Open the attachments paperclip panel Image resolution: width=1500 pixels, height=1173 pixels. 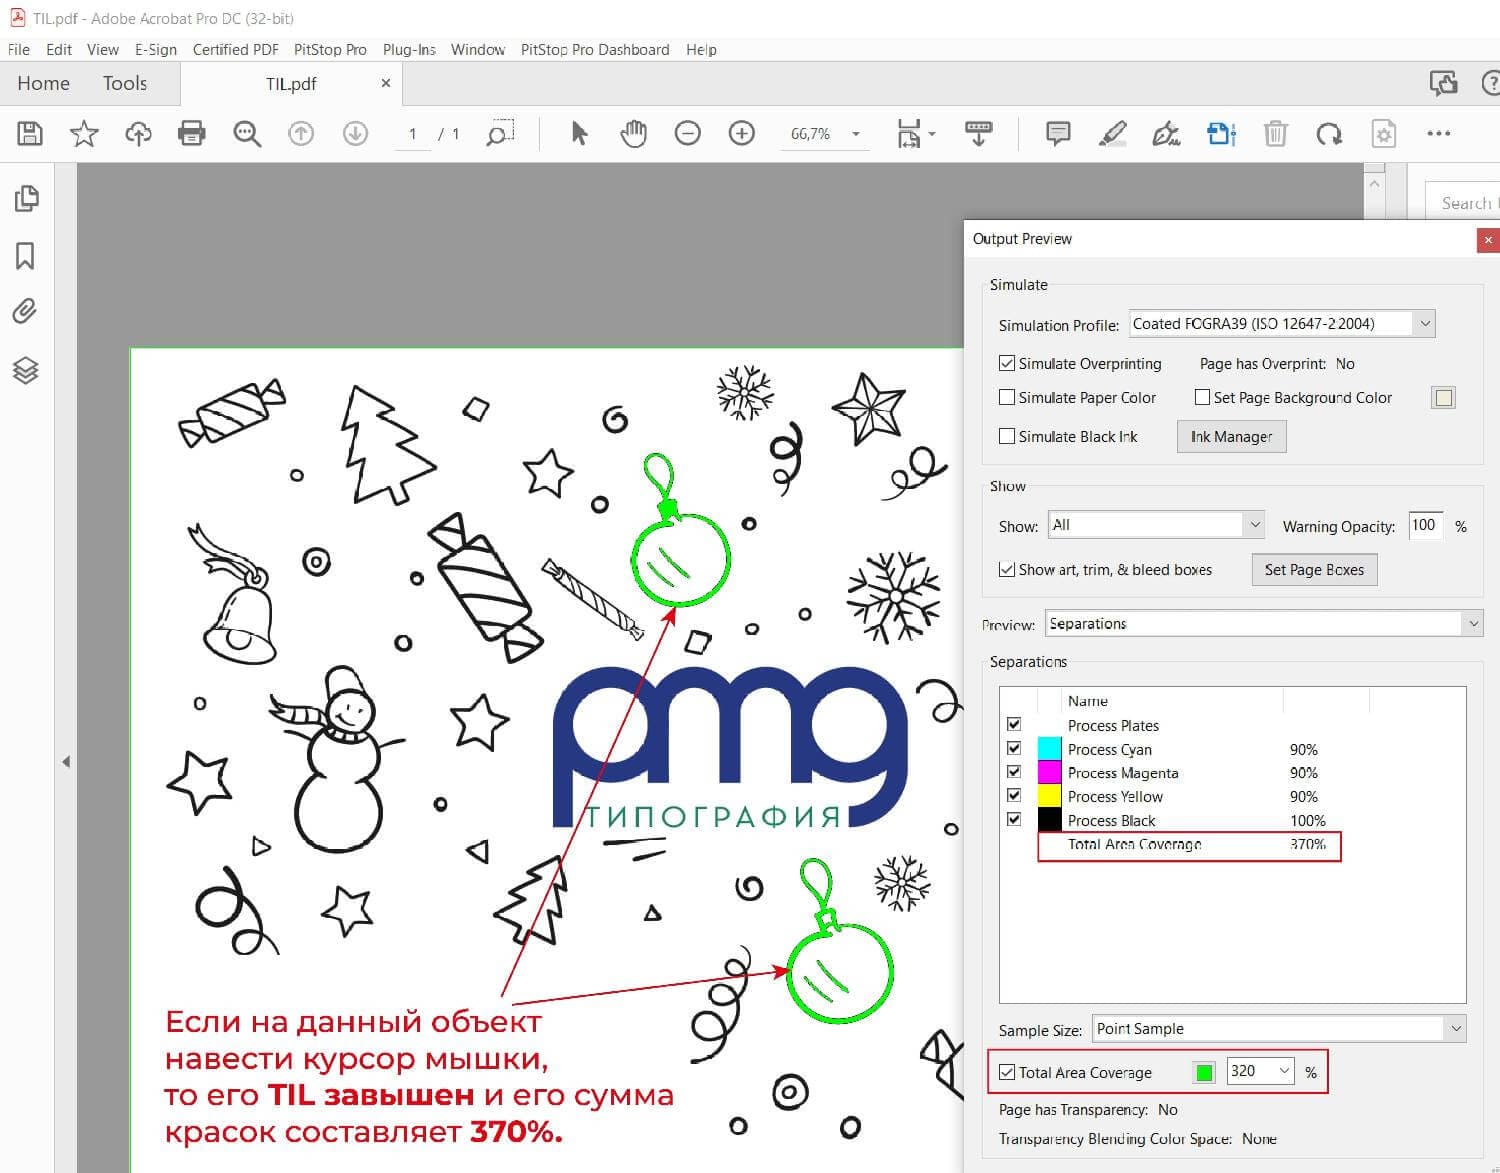(25, 311)
